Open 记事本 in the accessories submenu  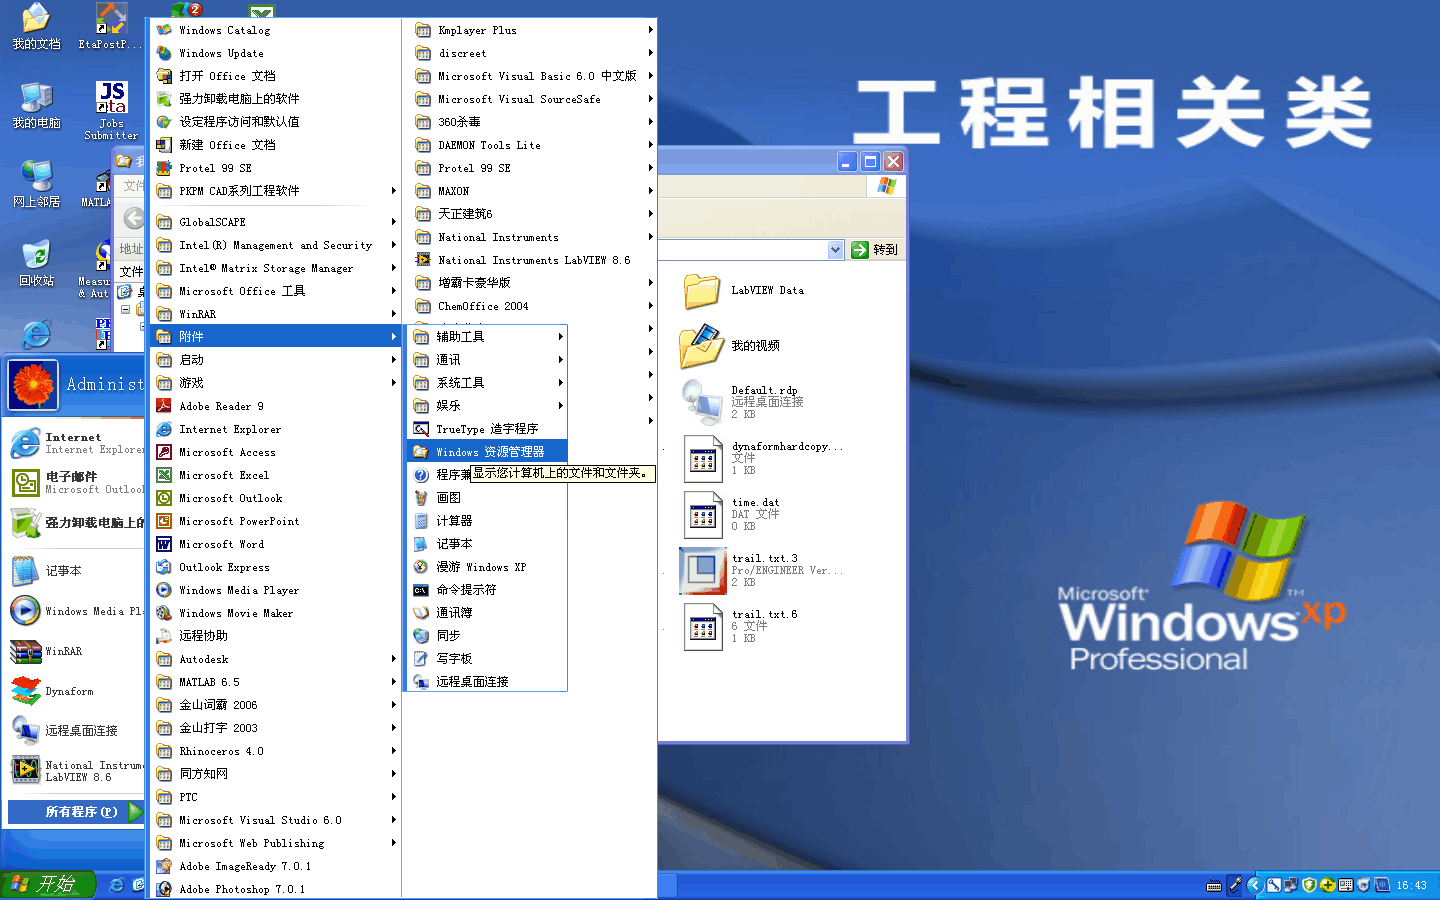pos(487,544)
